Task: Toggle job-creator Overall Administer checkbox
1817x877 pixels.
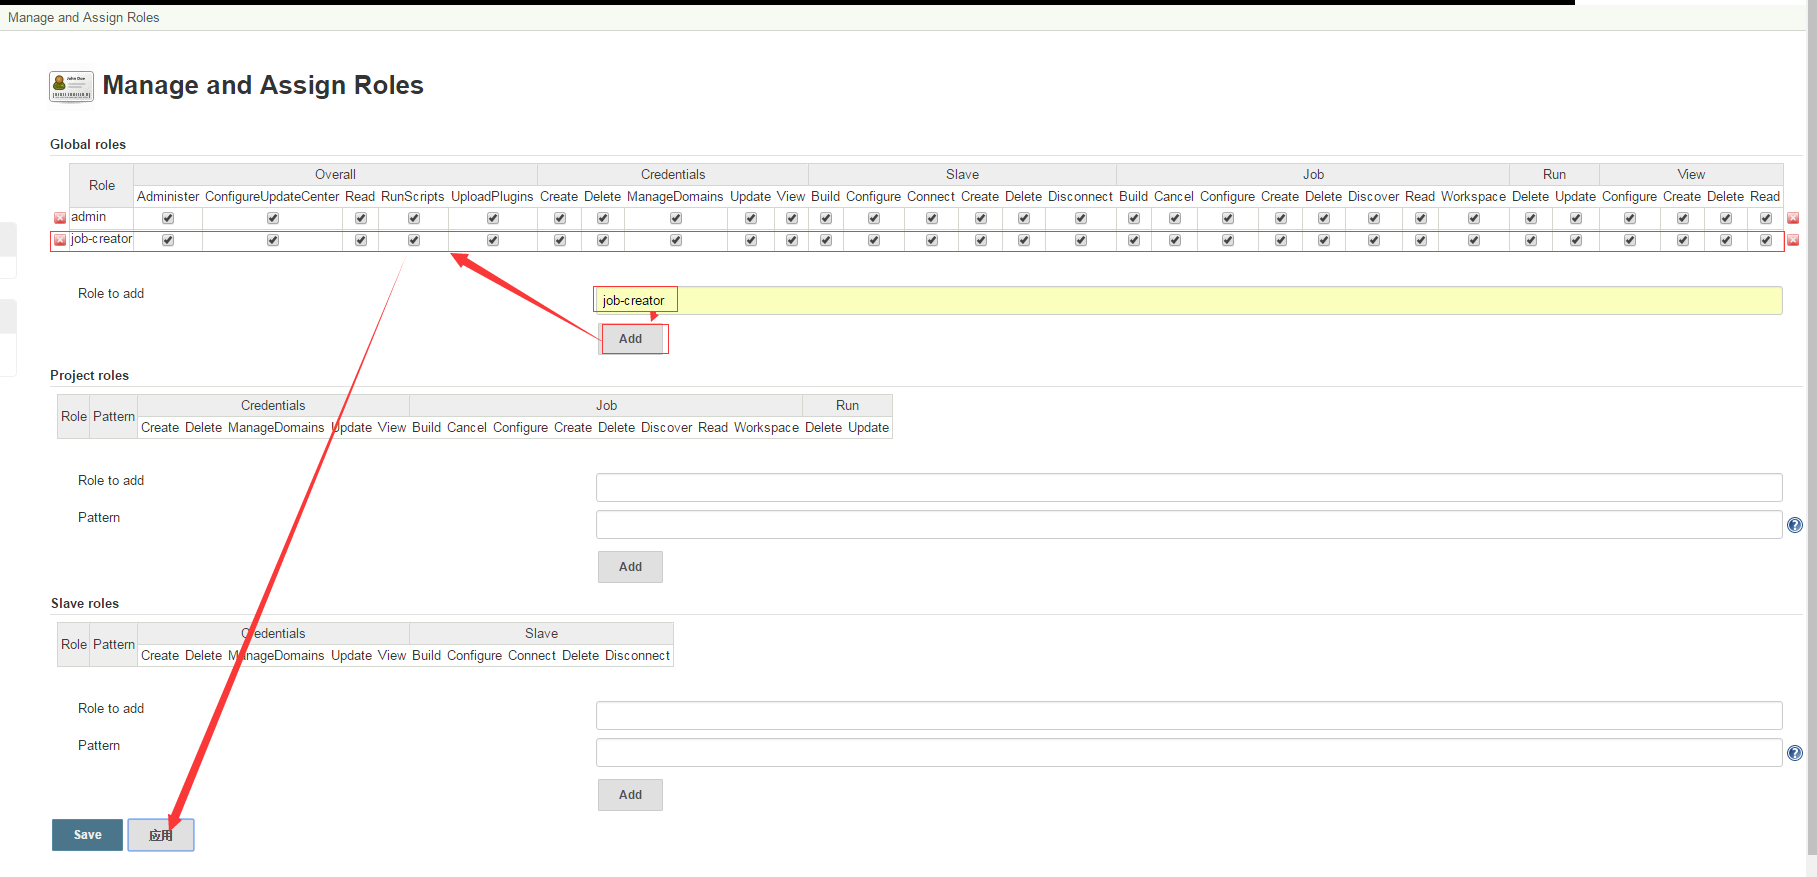Action: click(x=168, y=240)
